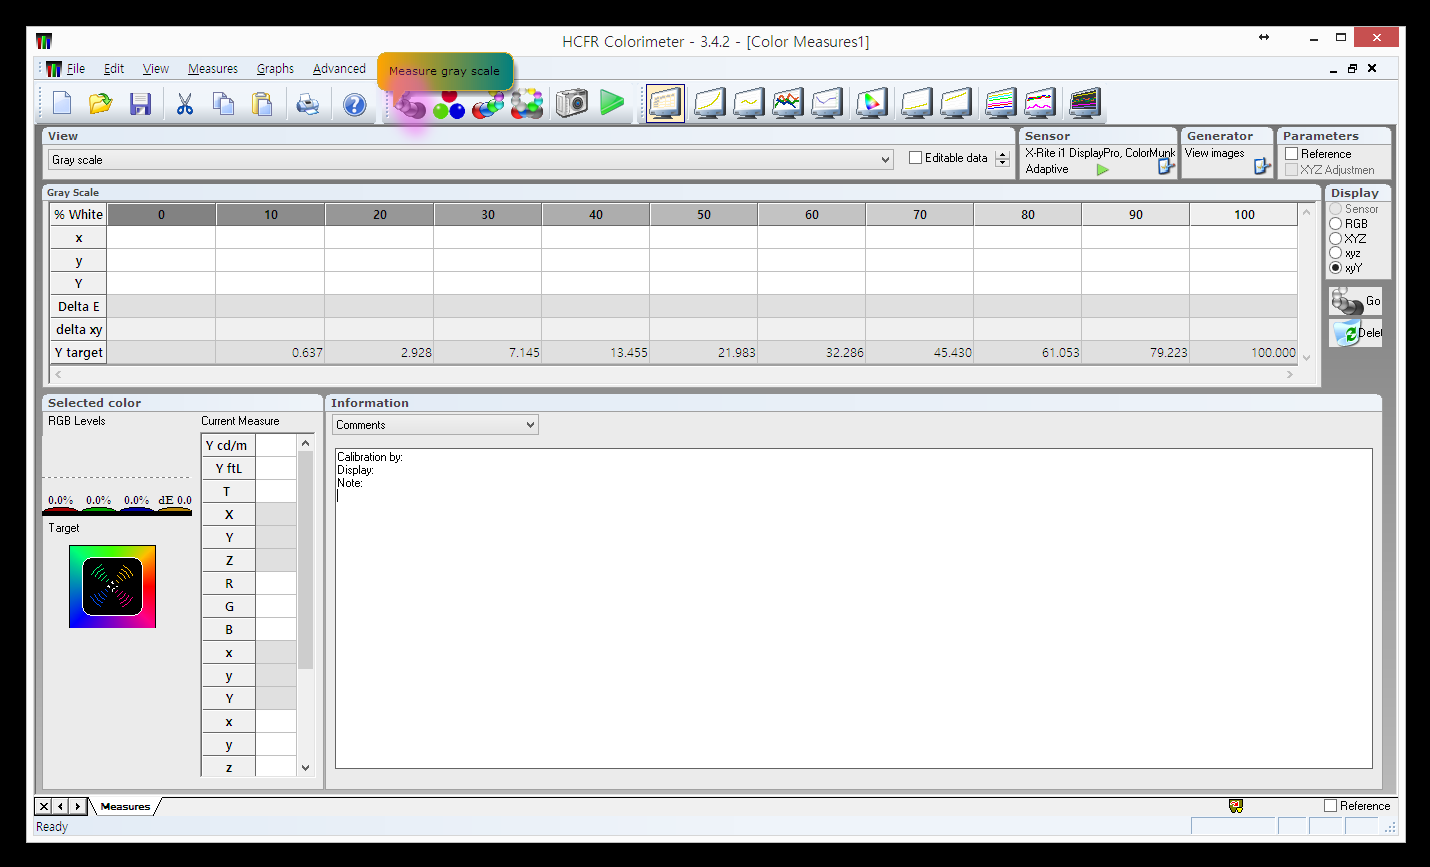Open the CIE diagram graph icon
1430x867 pixels.
pyautogui.click(x=871, y=103)
